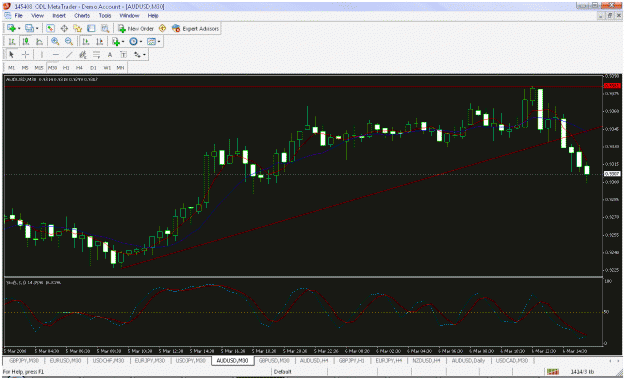
Task: Open the File menu
Action: pos(18,16)
